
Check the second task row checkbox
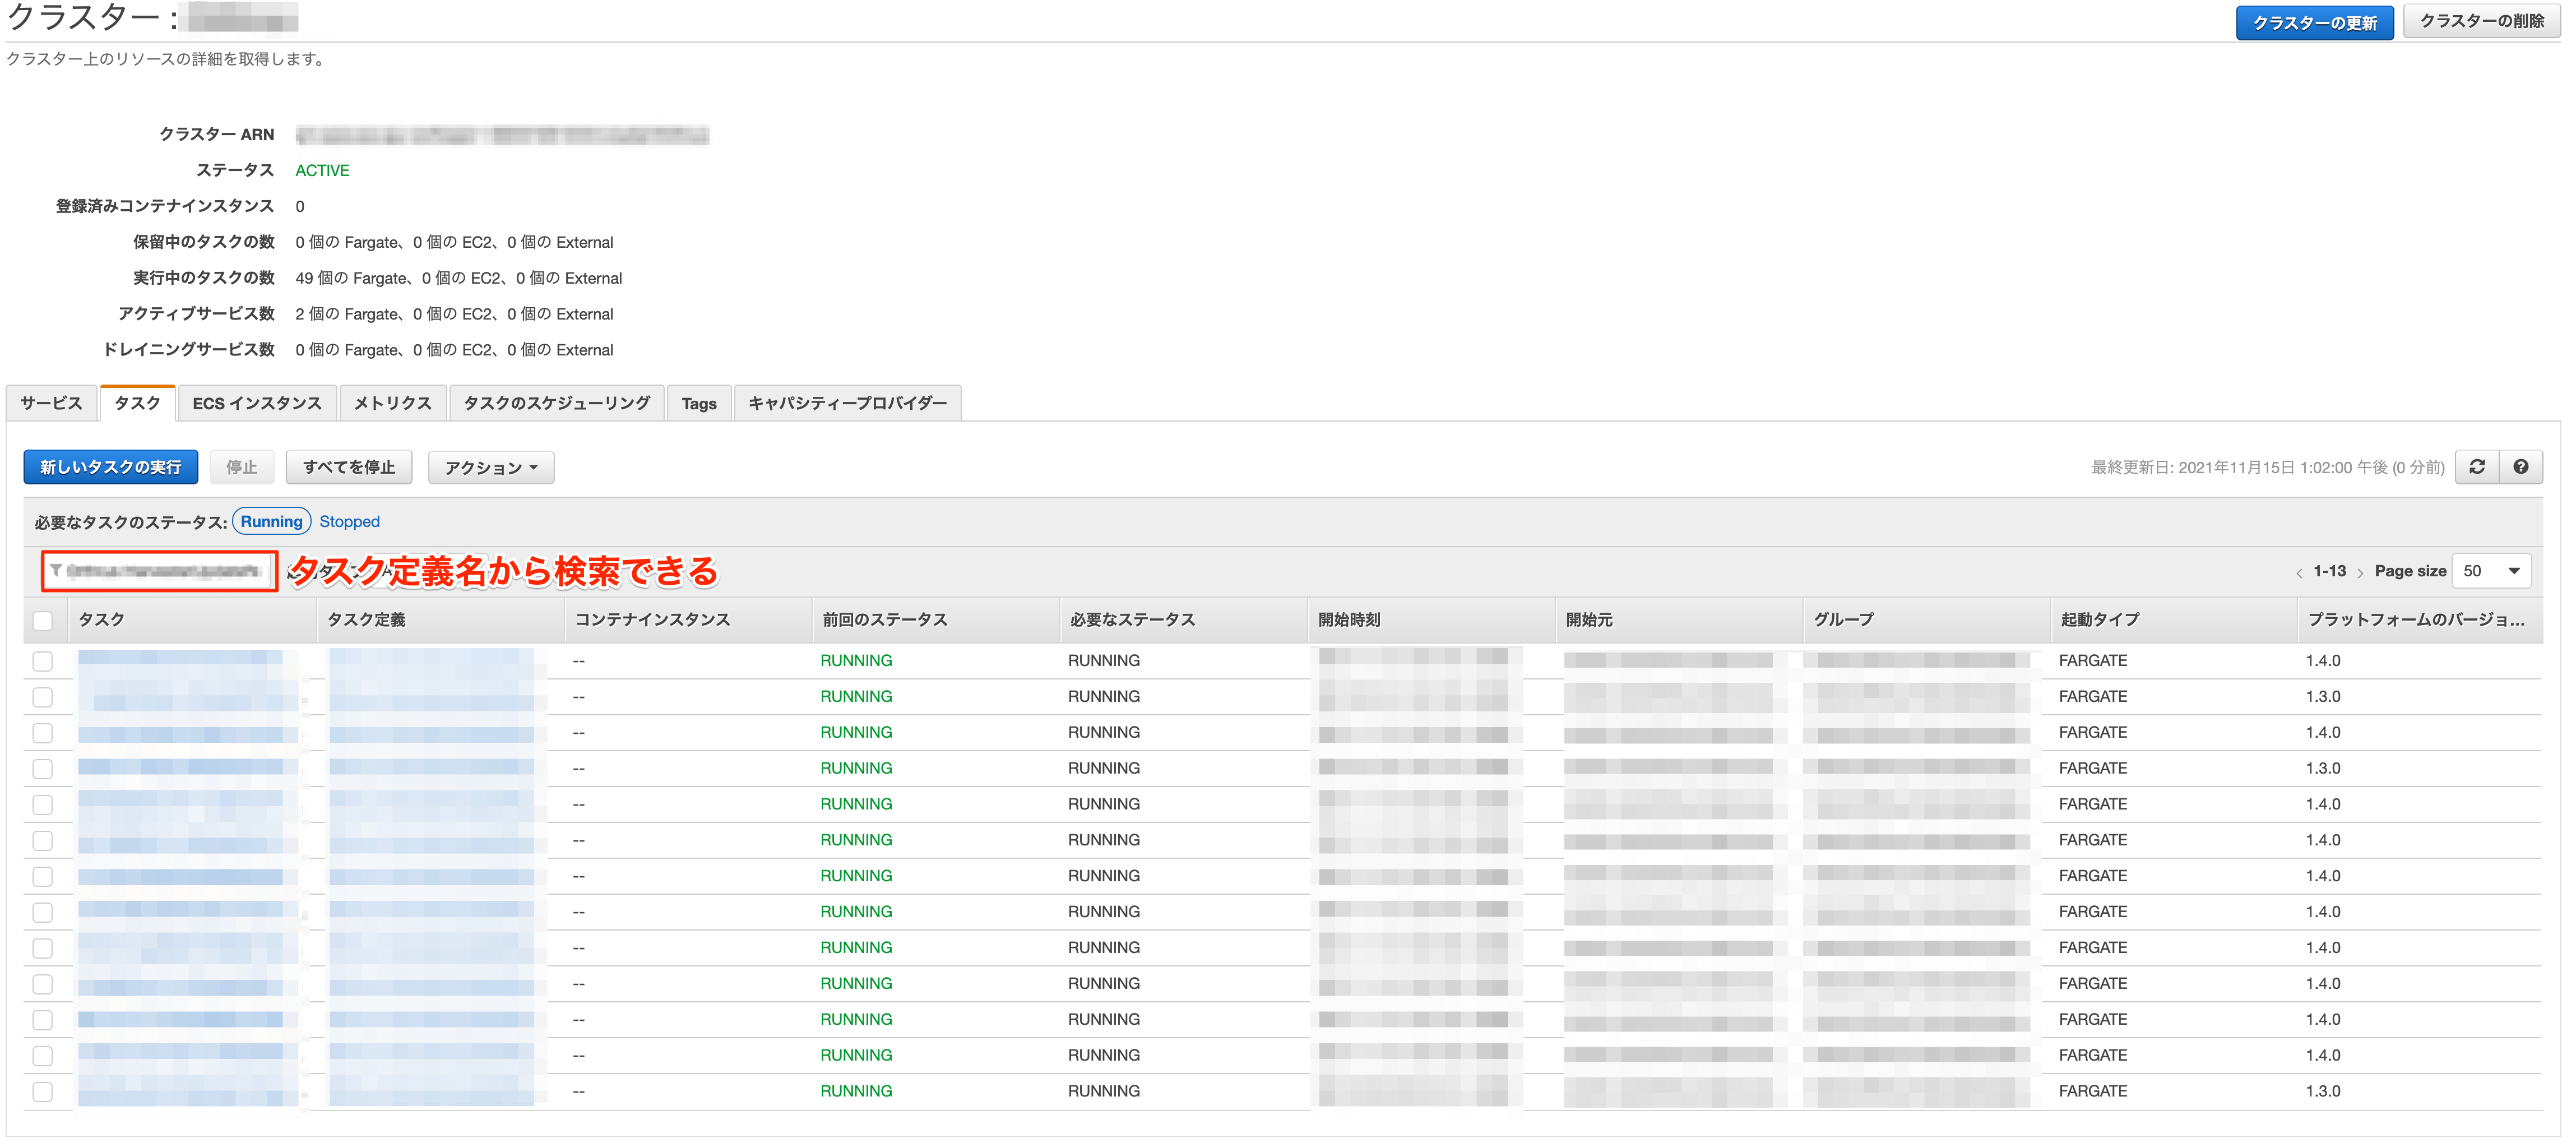point(42,697)
